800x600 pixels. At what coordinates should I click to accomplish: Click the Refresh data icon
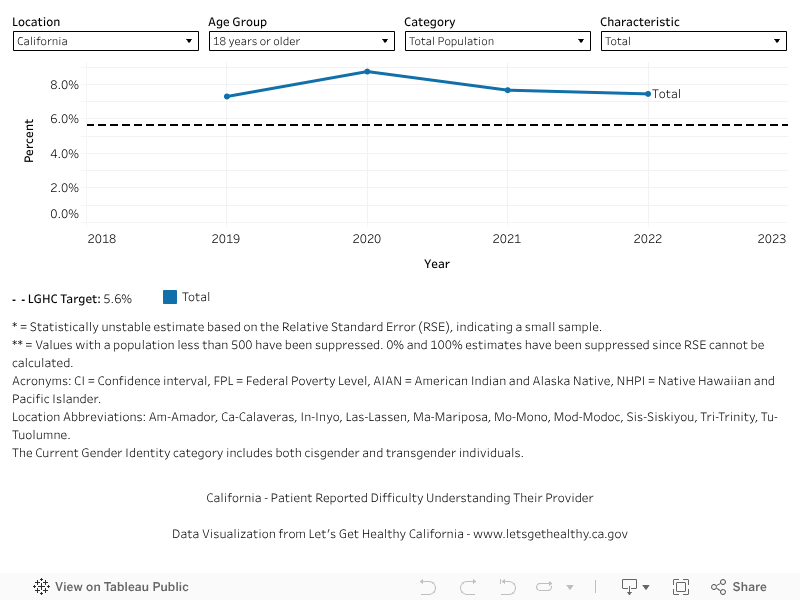545,587
